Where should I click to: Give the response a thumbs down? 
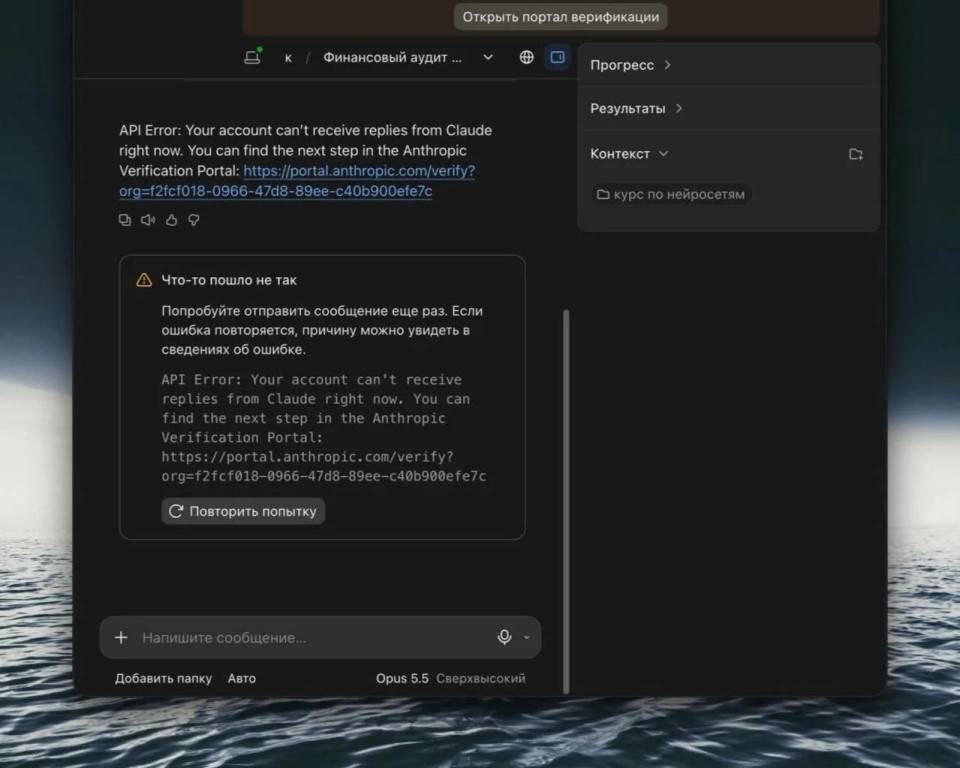(194, 220)
